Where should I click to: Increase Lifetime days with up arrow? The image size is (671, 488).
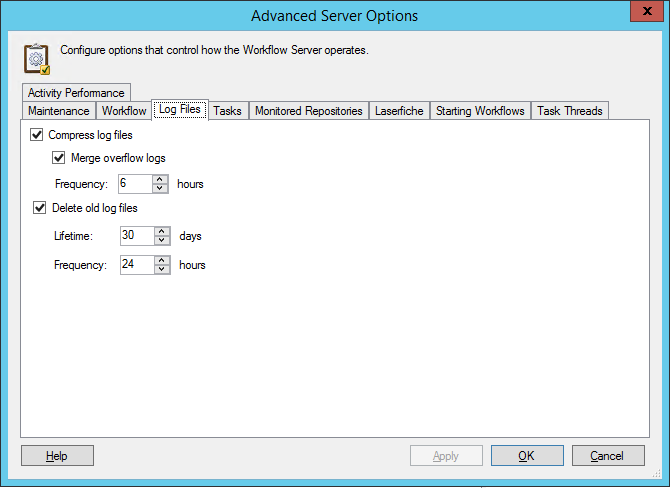pos(162,231)
